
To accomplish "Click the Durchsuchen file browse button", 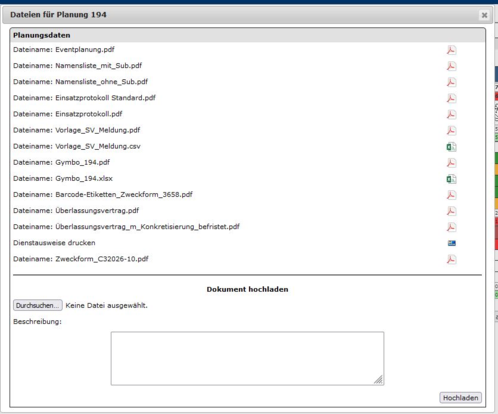I will pos(38,305).
